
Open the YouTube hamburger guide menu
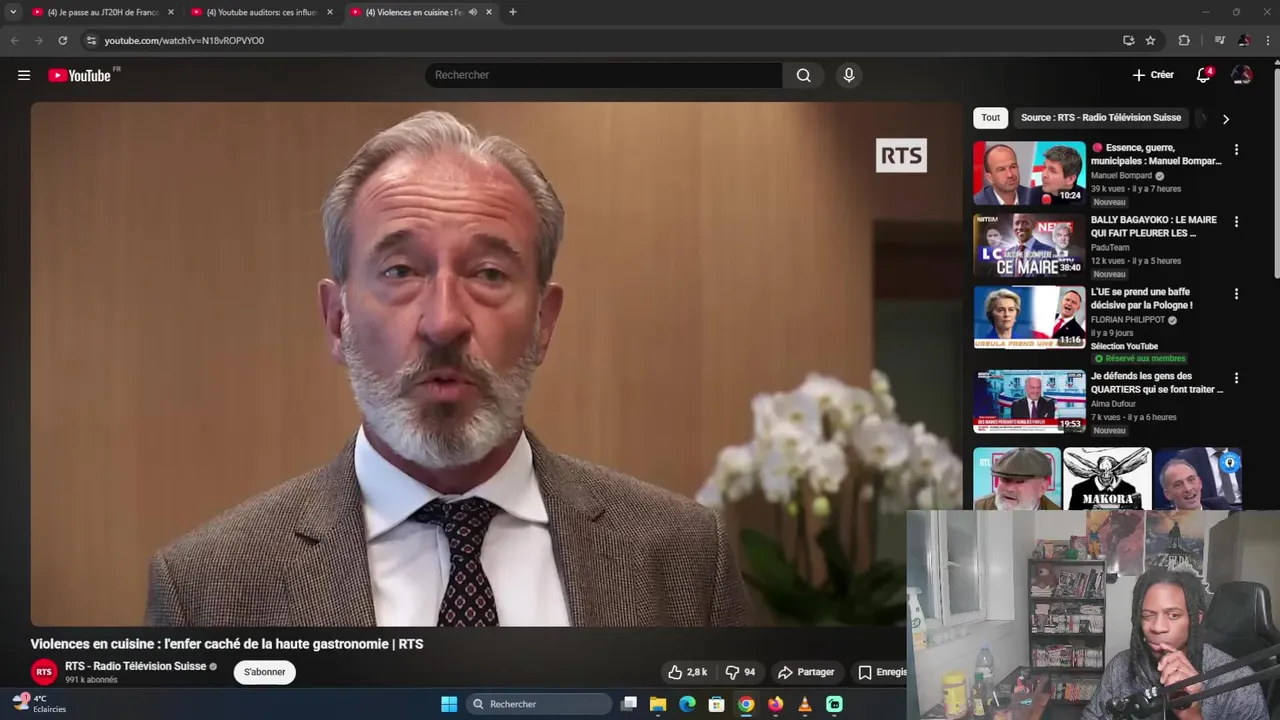24,75
